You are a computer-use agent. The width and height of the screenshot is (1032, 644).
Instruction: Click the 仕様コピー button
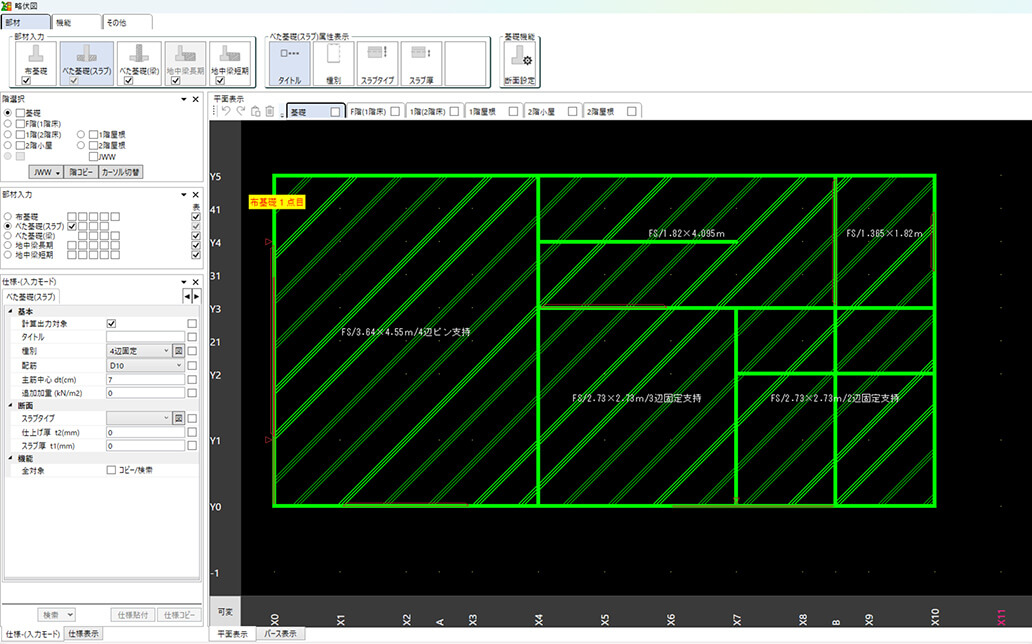point(179,615)
